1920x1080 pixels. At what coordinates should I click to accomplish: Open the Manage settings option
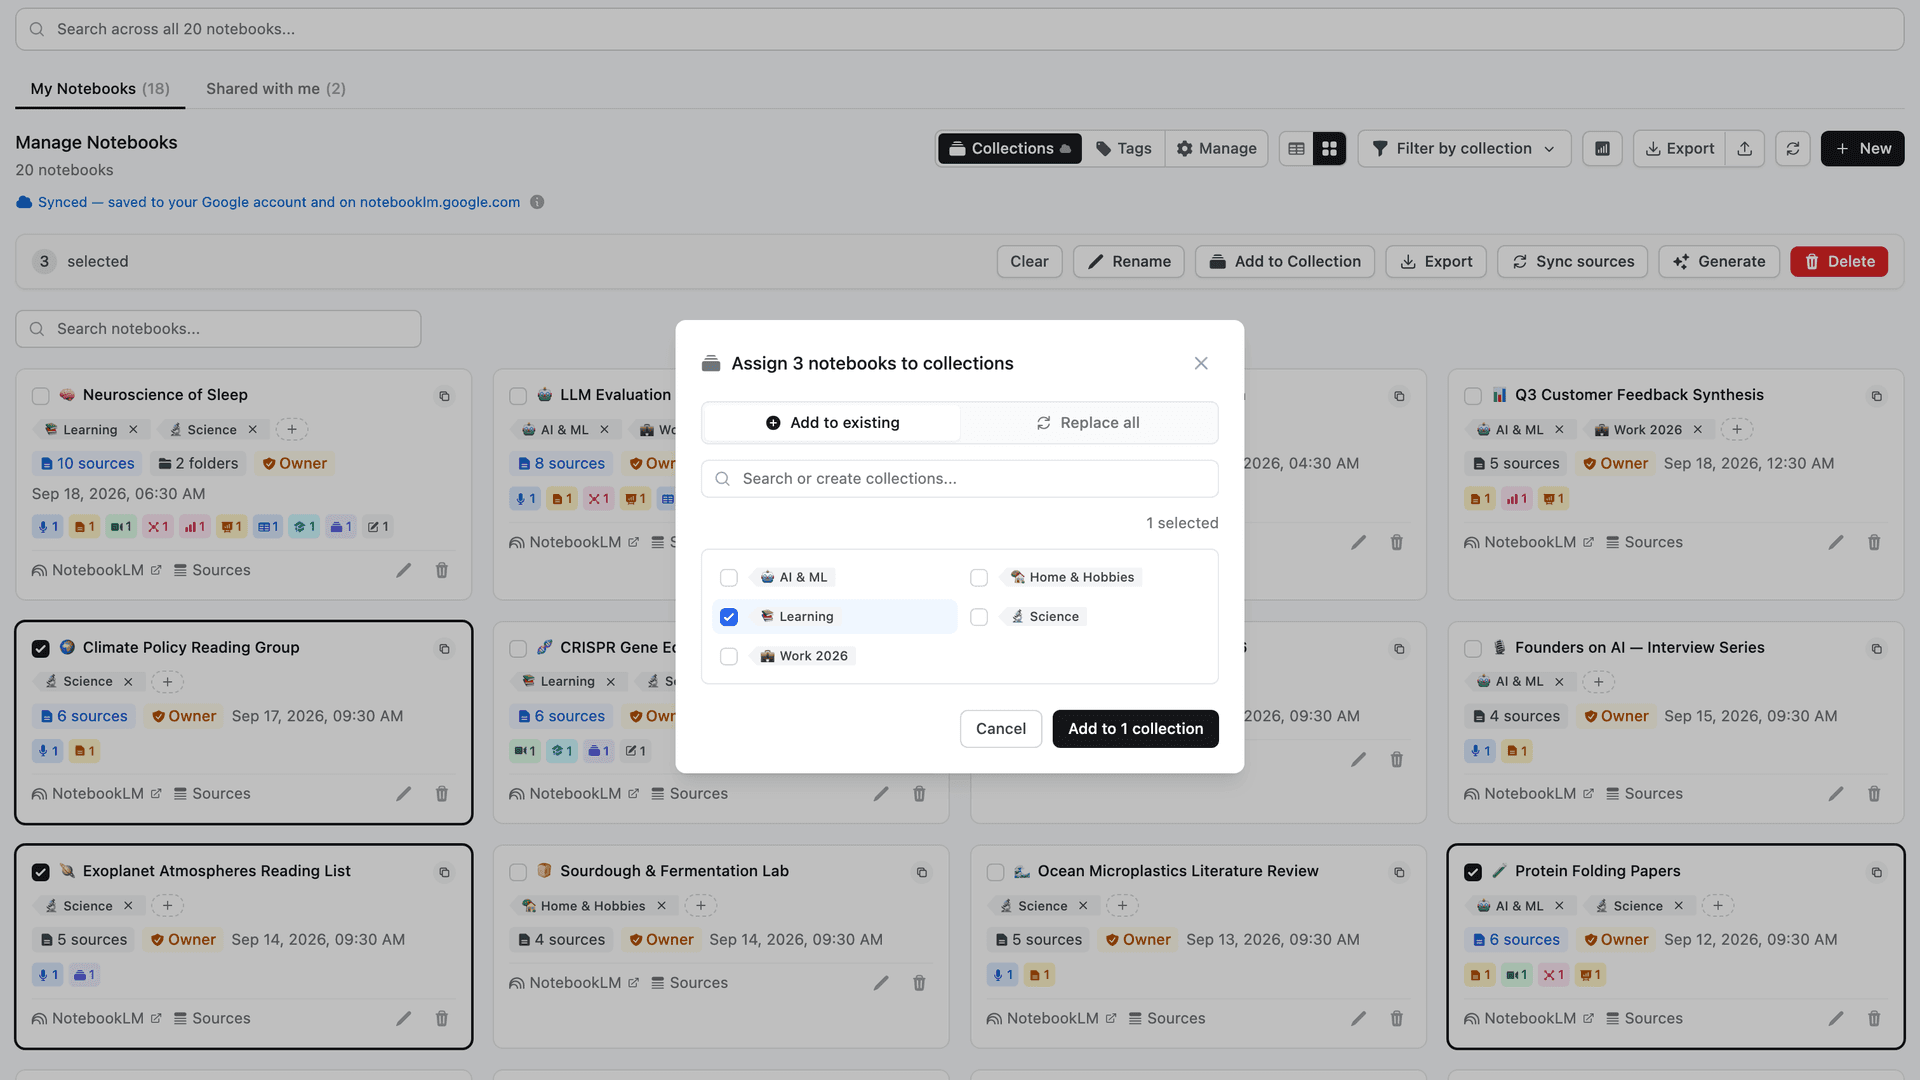[x=1216, y=149]
